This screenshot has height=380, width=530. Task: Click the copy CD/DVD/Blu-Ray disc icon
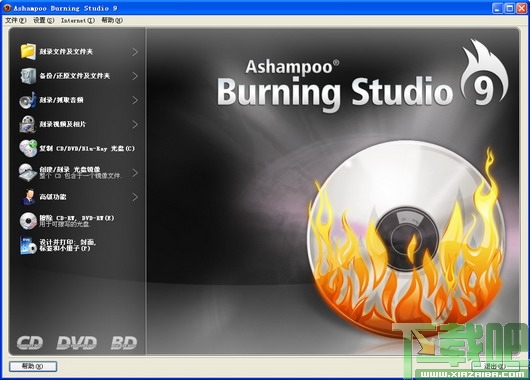28,148
